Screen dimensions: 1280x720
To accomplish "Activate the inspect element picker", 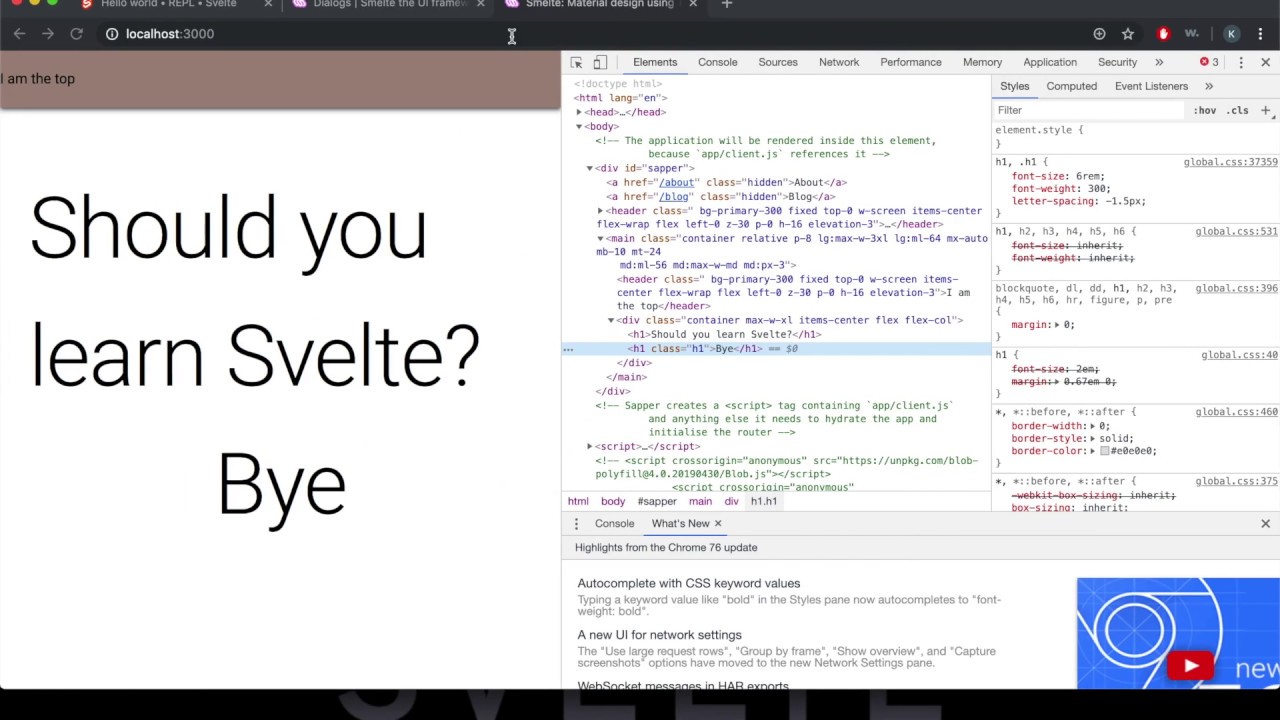I will coord(576,62).
